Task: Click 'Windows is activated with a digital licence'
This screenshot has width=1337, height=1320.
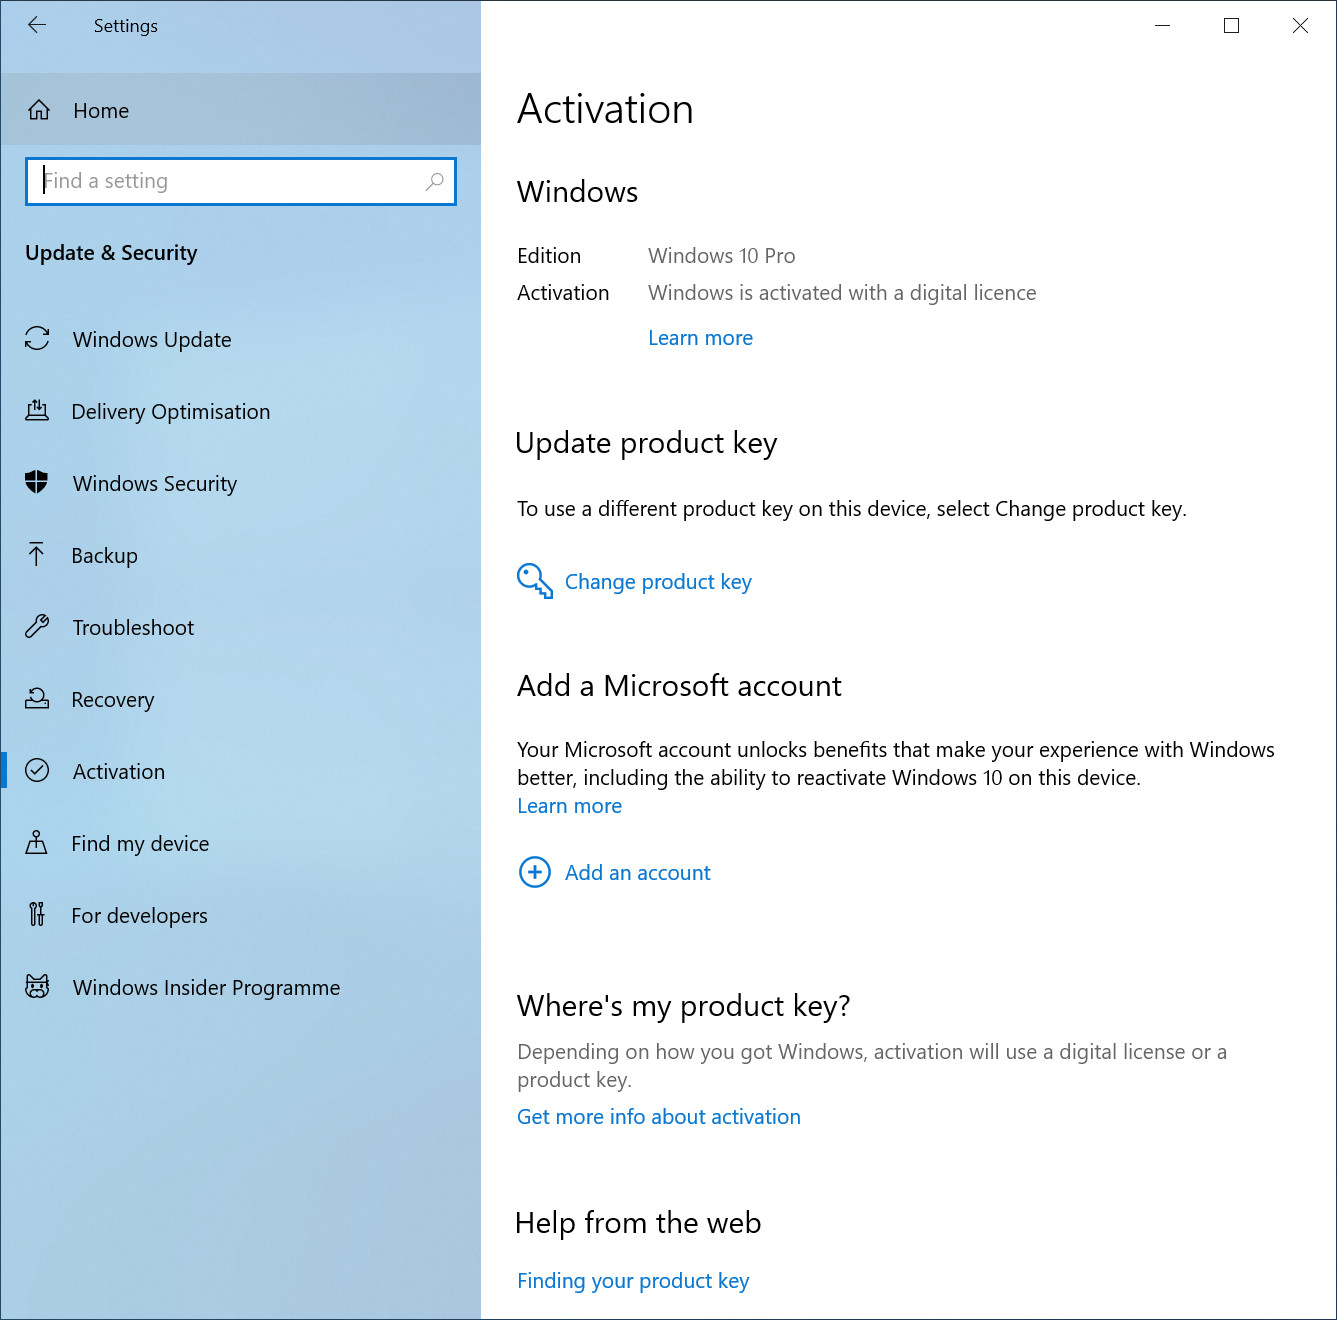Action: pos(842,293)
